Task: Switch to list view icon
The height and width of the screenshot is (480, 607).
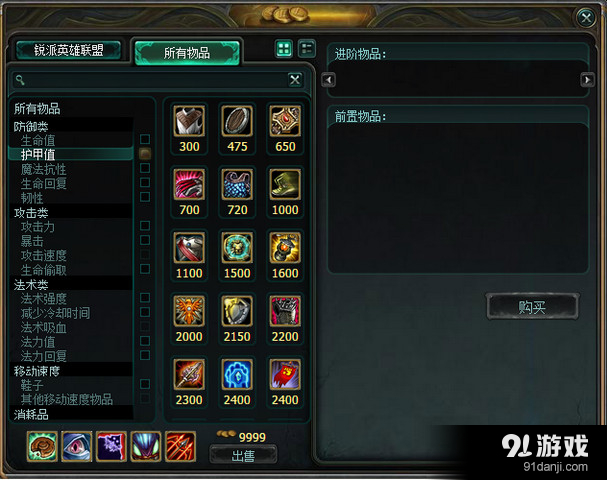Action: [x=307, y=49]
